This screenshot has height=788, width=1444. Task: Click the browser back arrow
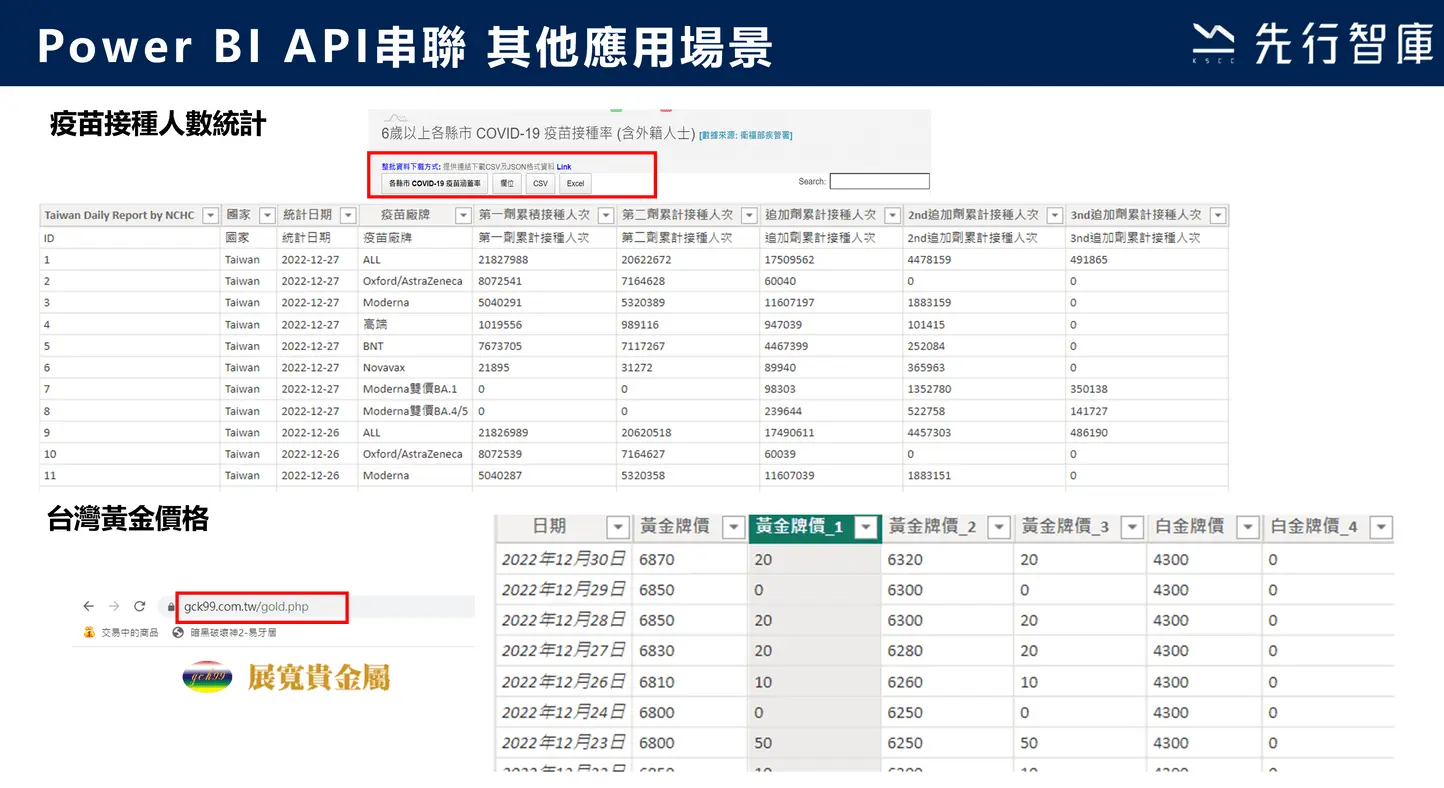point(88,606)
